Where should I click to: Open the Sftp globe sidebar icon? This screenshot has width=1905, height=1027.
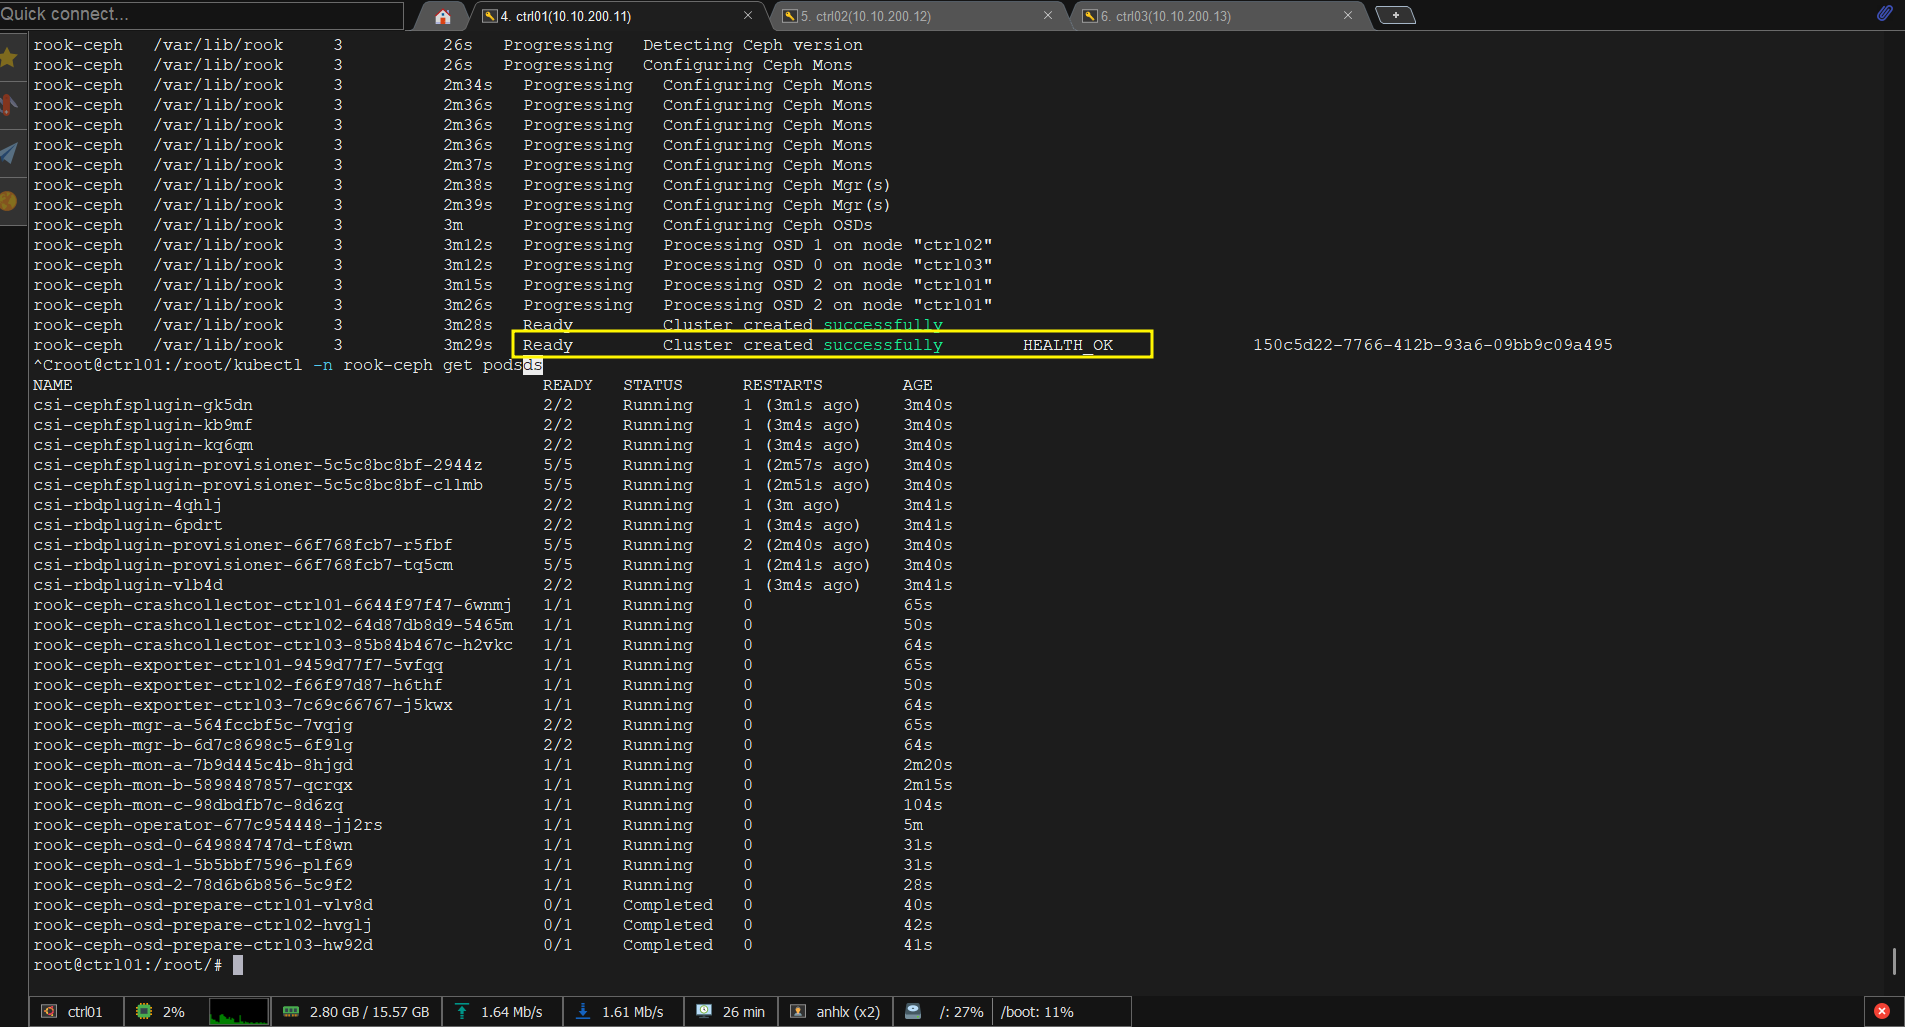[9, 201]
